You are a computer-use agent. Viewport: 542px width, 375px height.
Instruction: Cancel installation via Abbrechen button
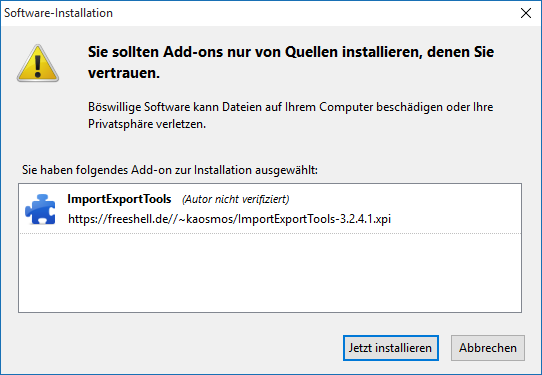click(488, 348)
